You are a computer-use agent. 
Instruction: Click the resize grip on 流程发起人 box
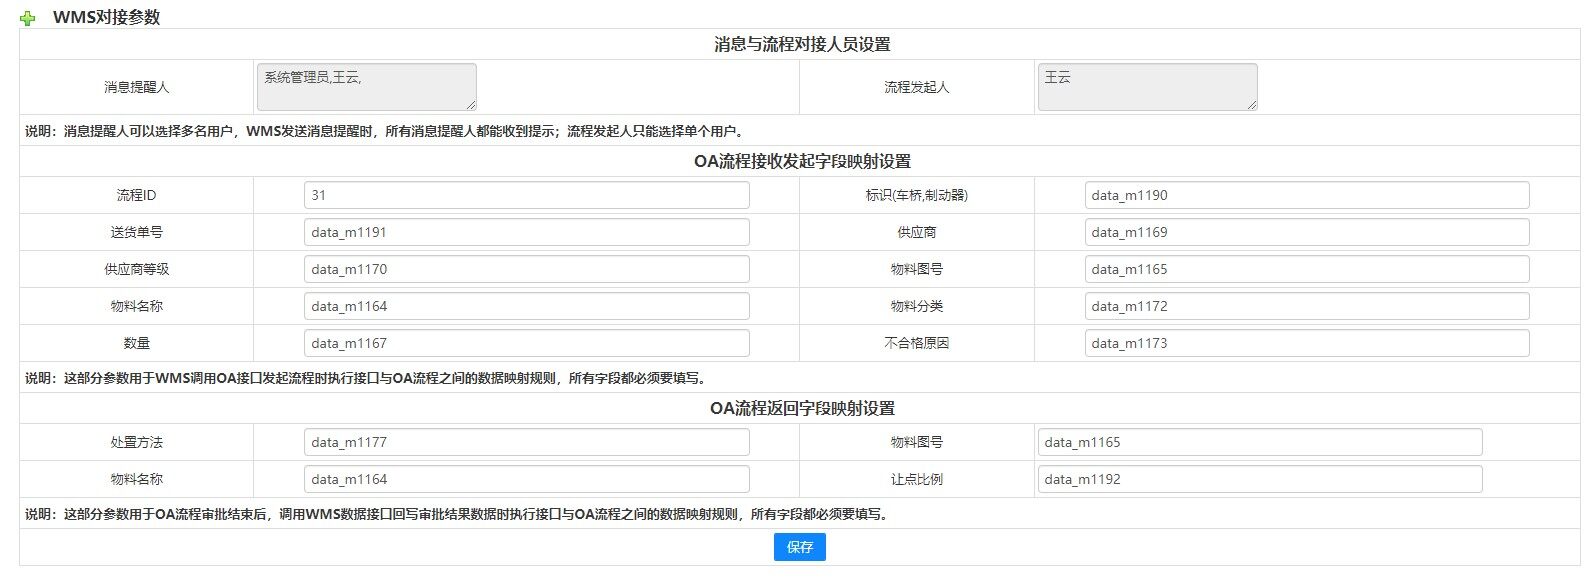1252,104
